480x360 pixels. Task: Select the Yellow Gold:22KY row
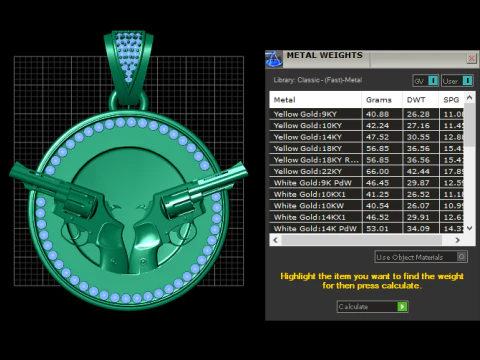367,171
